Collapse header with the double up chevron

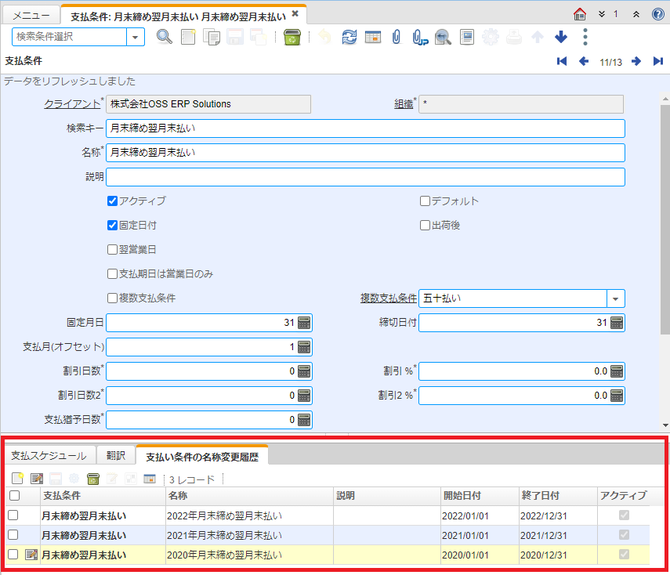[x=636, y=15]
